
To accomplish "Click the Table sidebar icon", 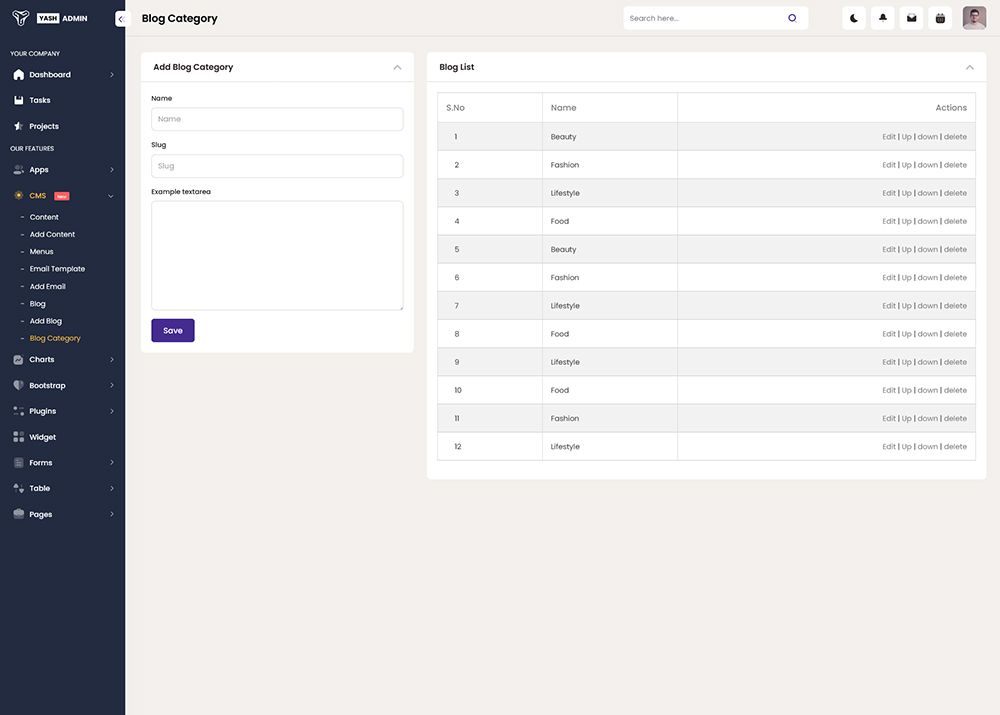I will click(18, 489).
